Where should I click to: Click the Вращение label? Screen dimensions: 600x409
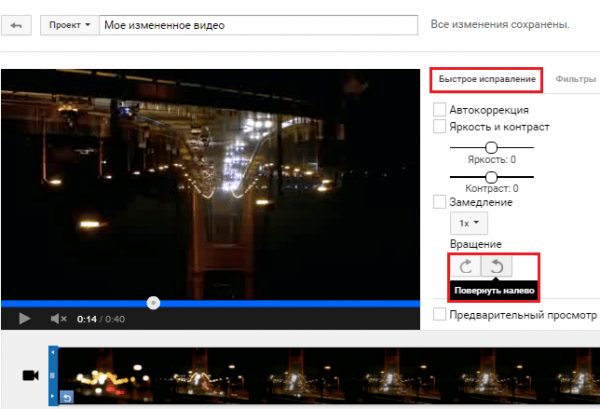[x=476, y=244]
